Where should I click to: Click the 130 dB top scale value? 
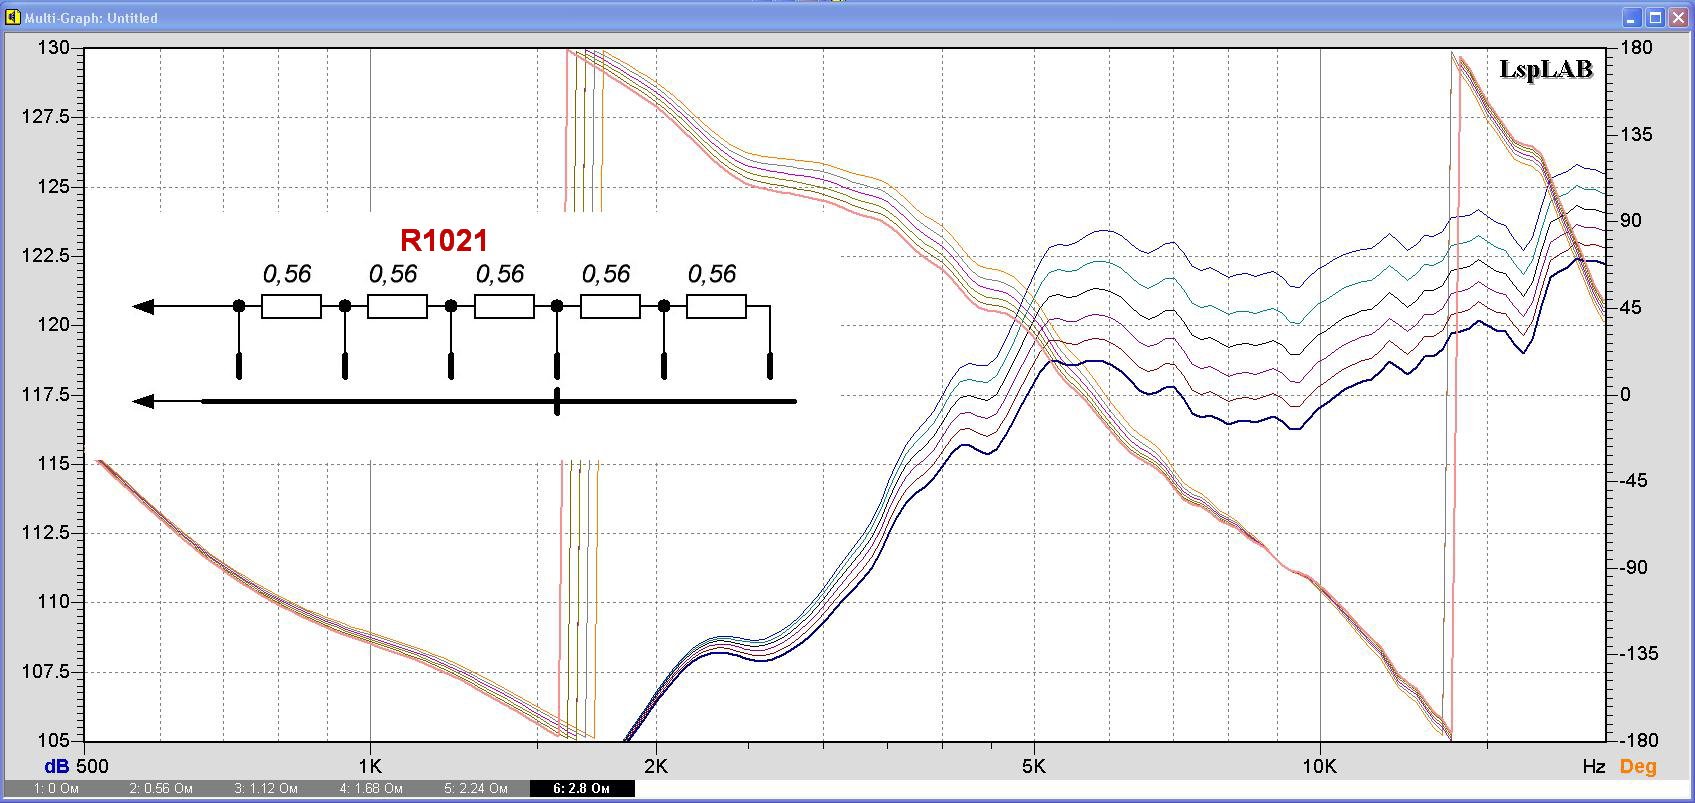[52, 48]
